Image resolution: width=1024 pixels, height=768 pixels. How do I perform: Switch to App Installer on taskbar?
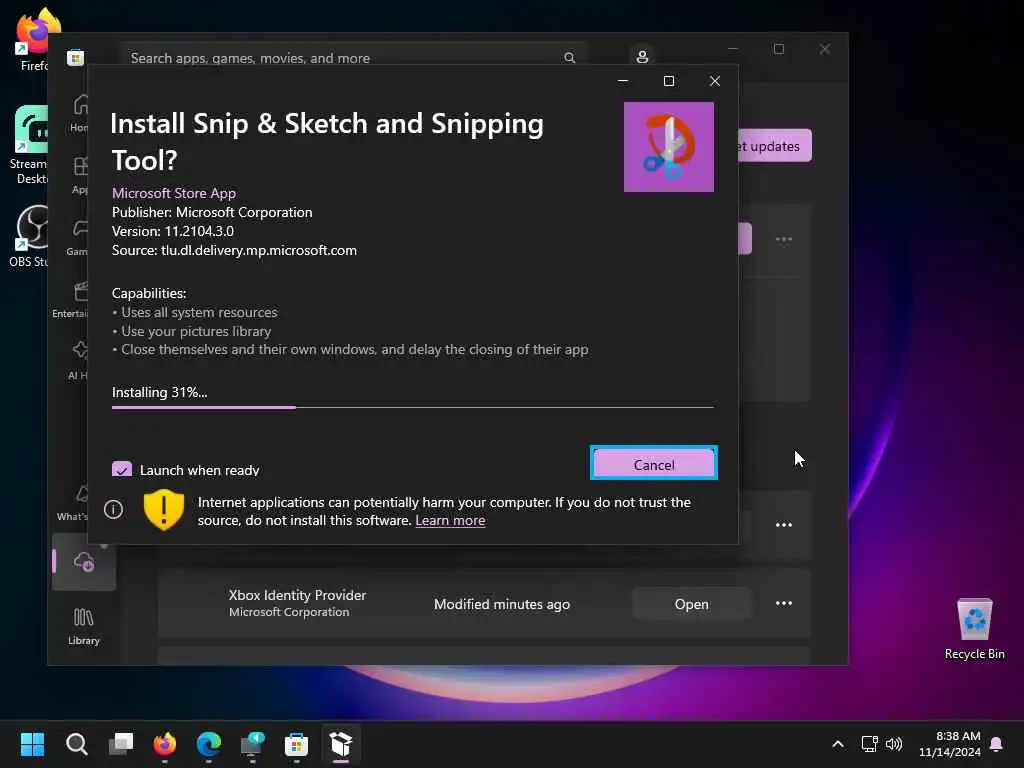(x=341, y=744)
